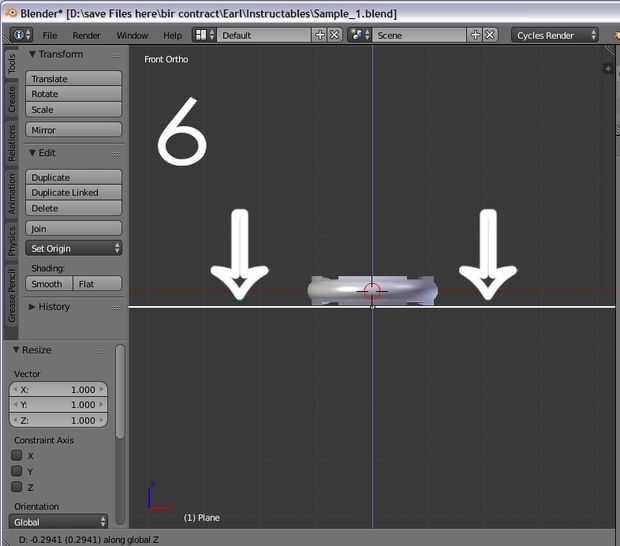Switch to the Create tab

(11, 100)
